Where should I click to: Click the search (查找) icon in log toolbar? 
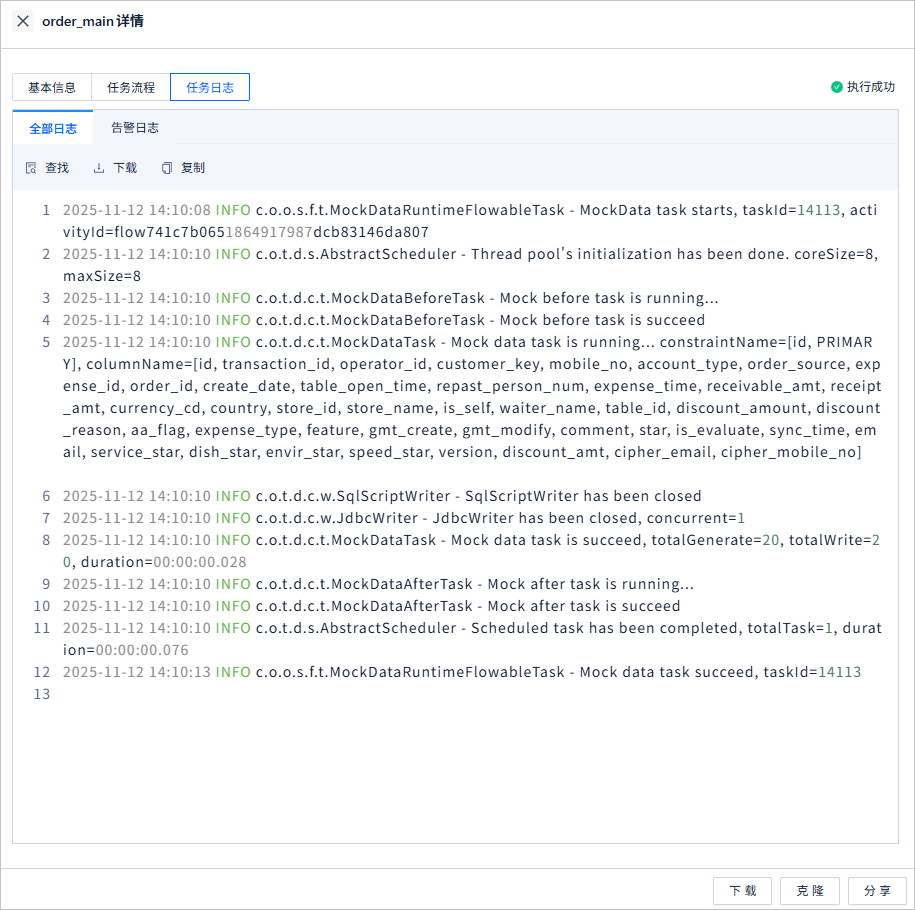(31, 168)
